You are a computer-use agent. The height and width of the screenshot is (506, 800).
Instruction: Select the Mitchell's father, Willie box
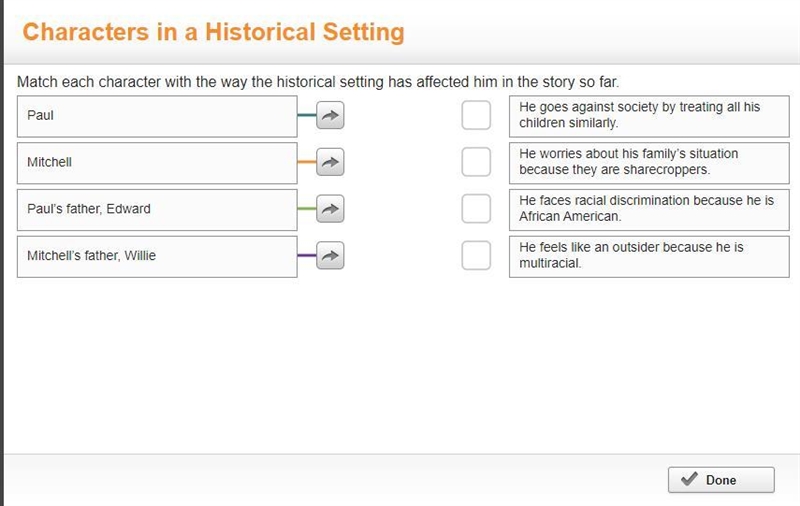157,257
